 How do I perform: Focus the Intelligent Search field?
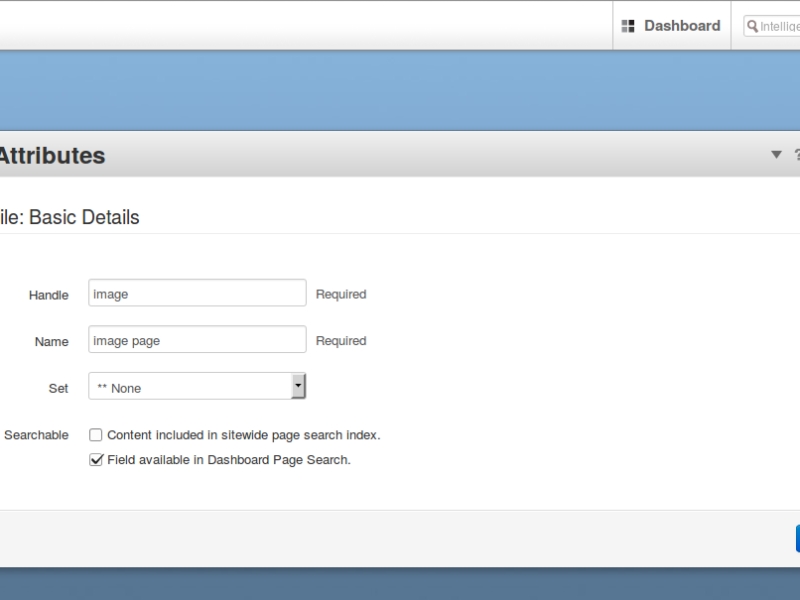point(772,26)
